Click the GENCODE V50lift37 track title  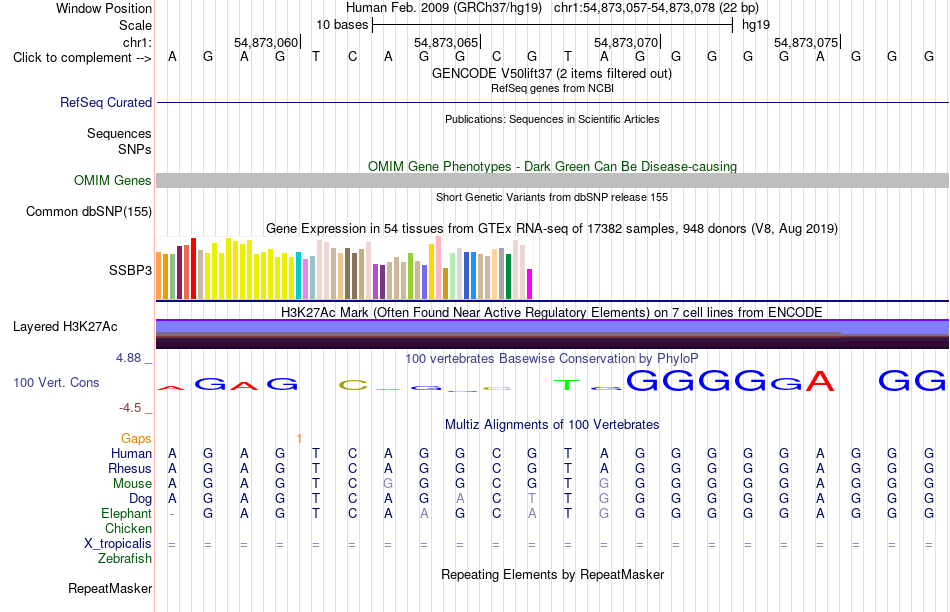click(x=551, y=73)
